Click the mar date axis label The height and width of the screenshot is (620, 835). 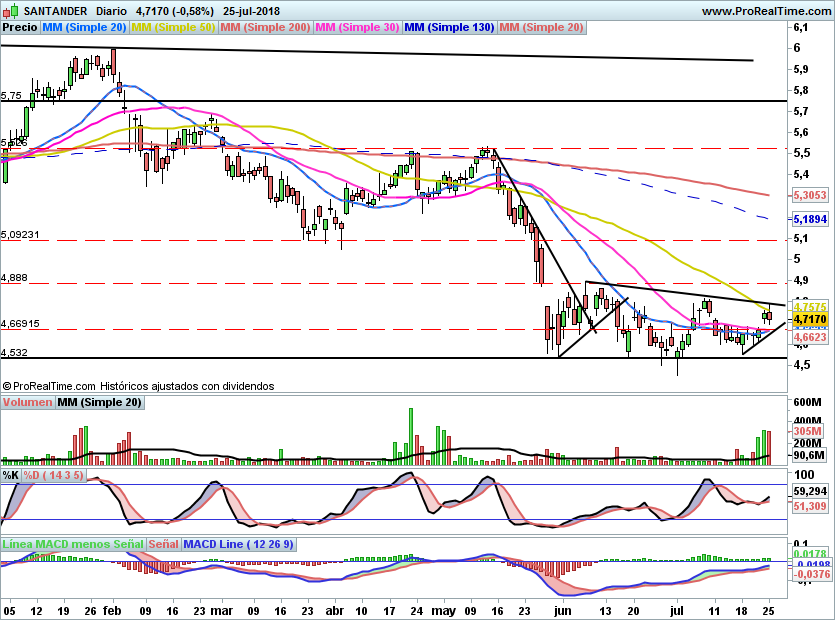point(221,610)
